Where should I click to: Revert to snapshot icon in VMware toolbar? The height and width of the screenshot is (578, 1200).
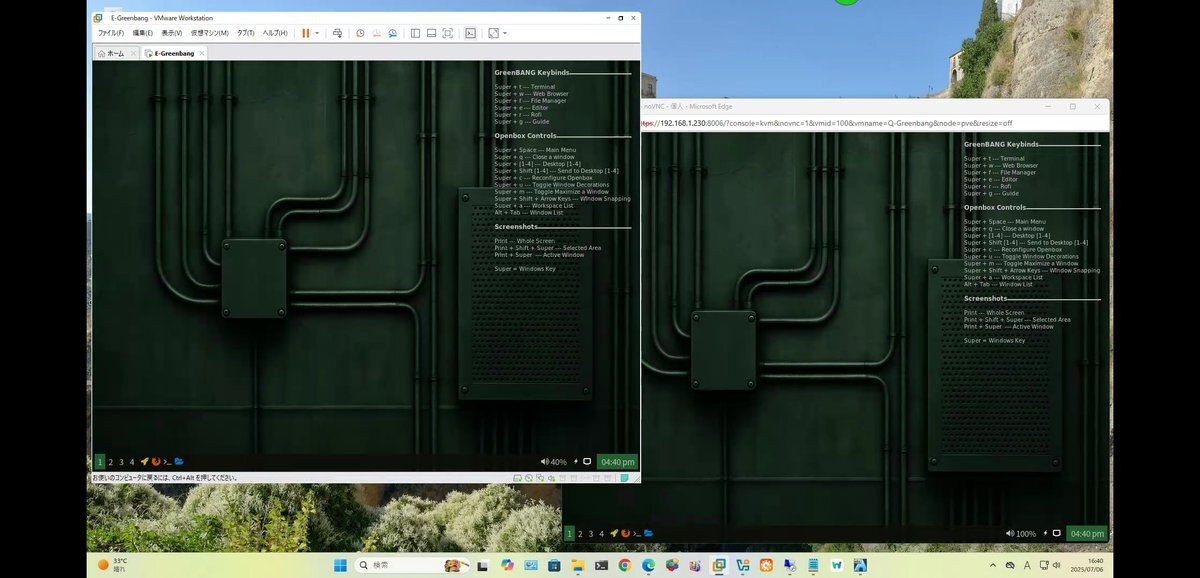376,33
